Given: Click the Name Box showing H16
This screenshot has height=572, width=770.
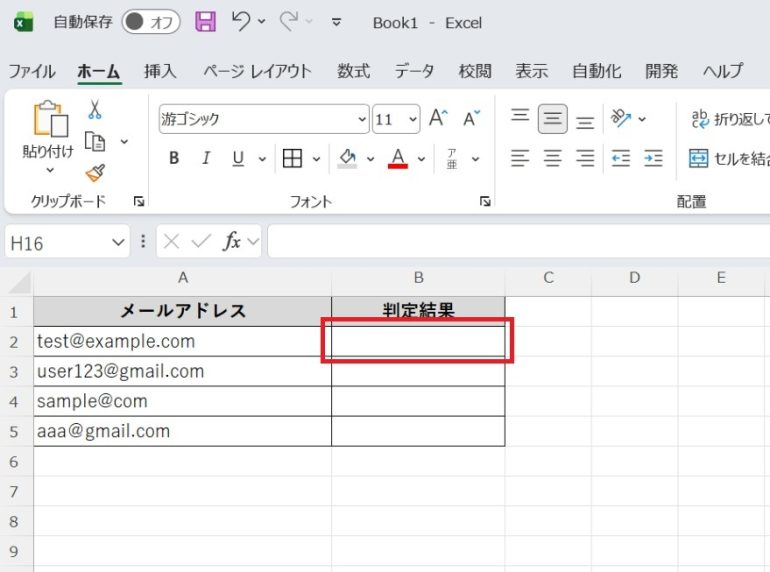Looking at the screenshot, I should 56,243.
